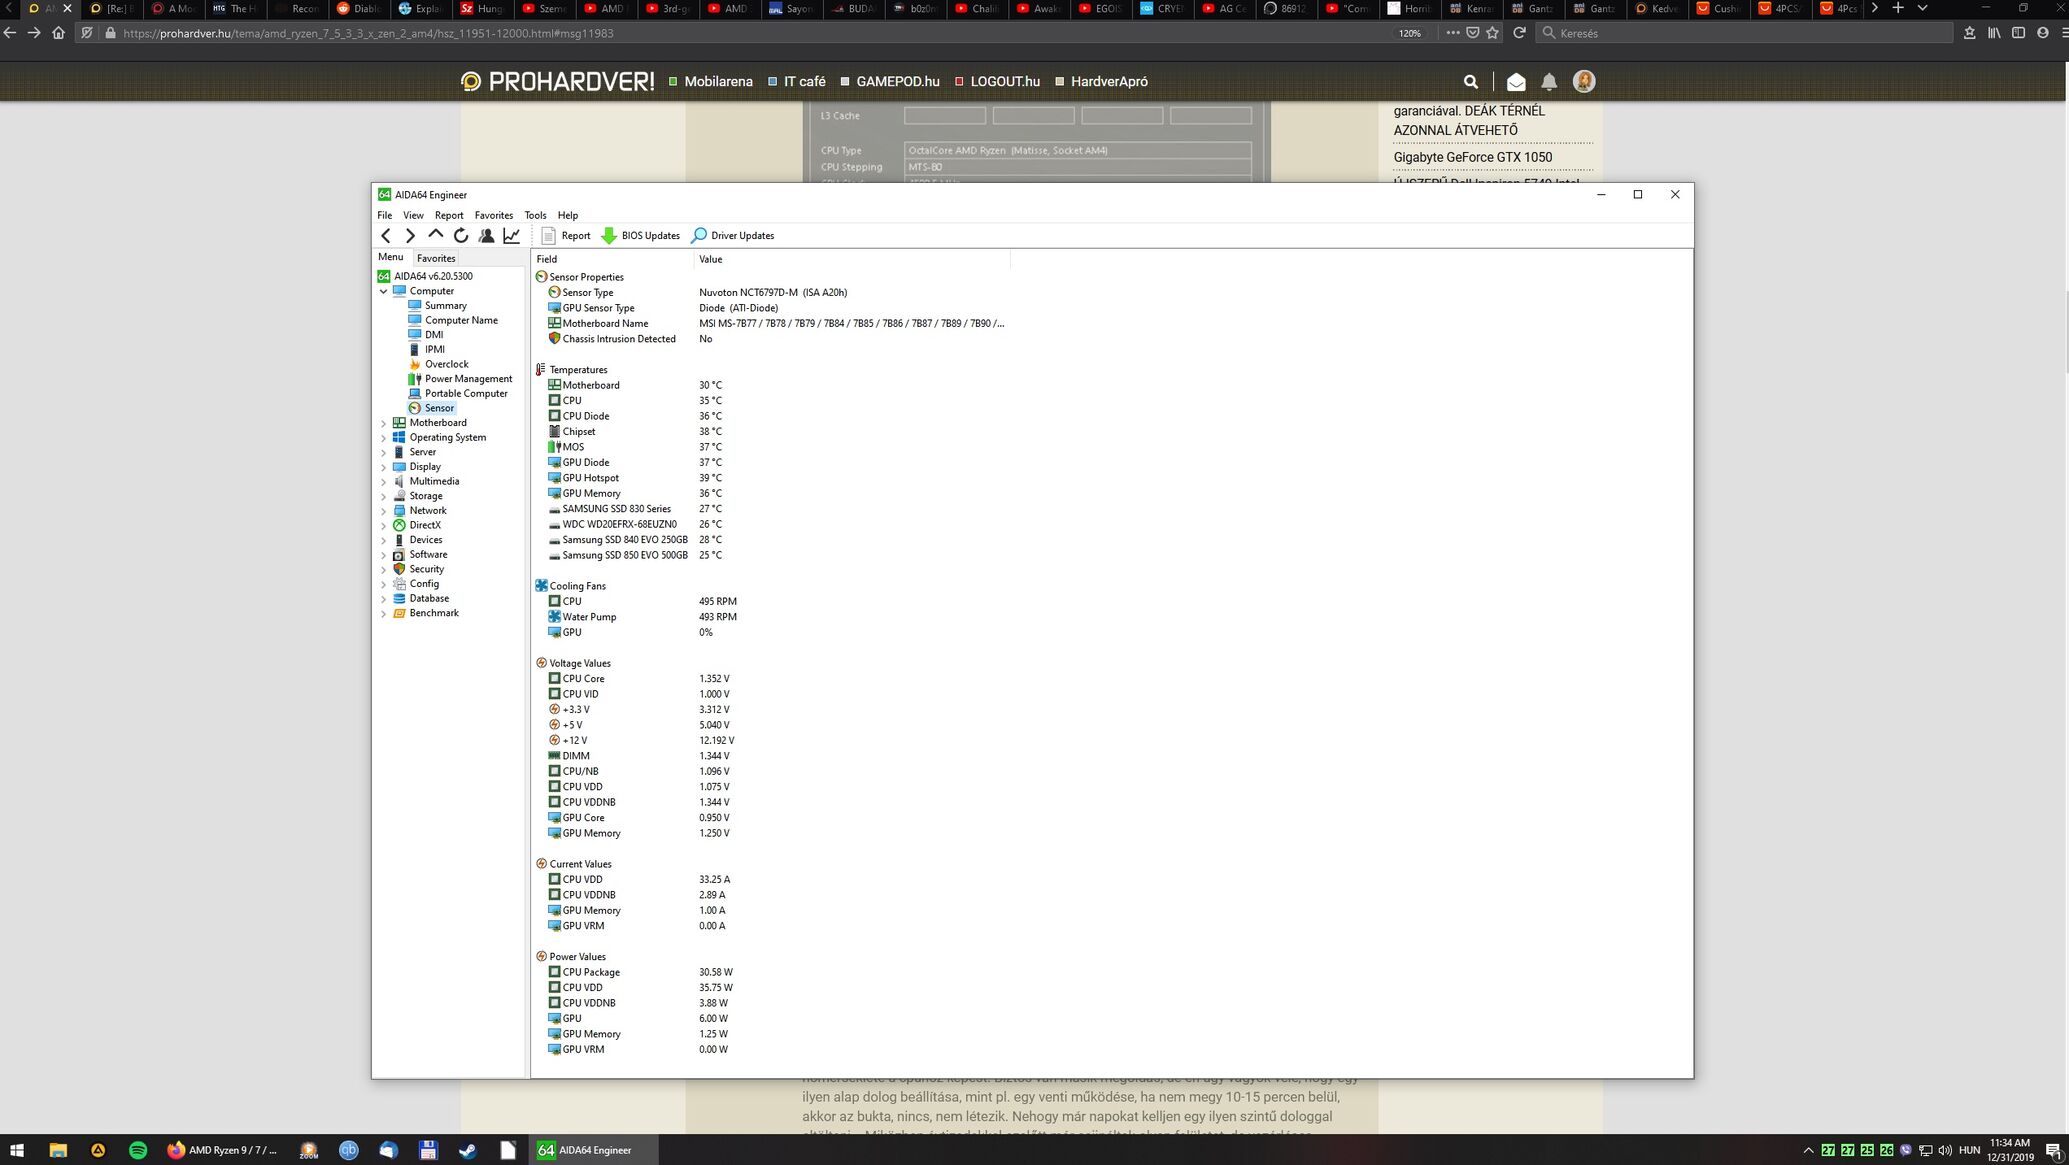Open IT café link in site header
The height and width of the screenshot is (1165, 2069).
(x=797, y=82)
